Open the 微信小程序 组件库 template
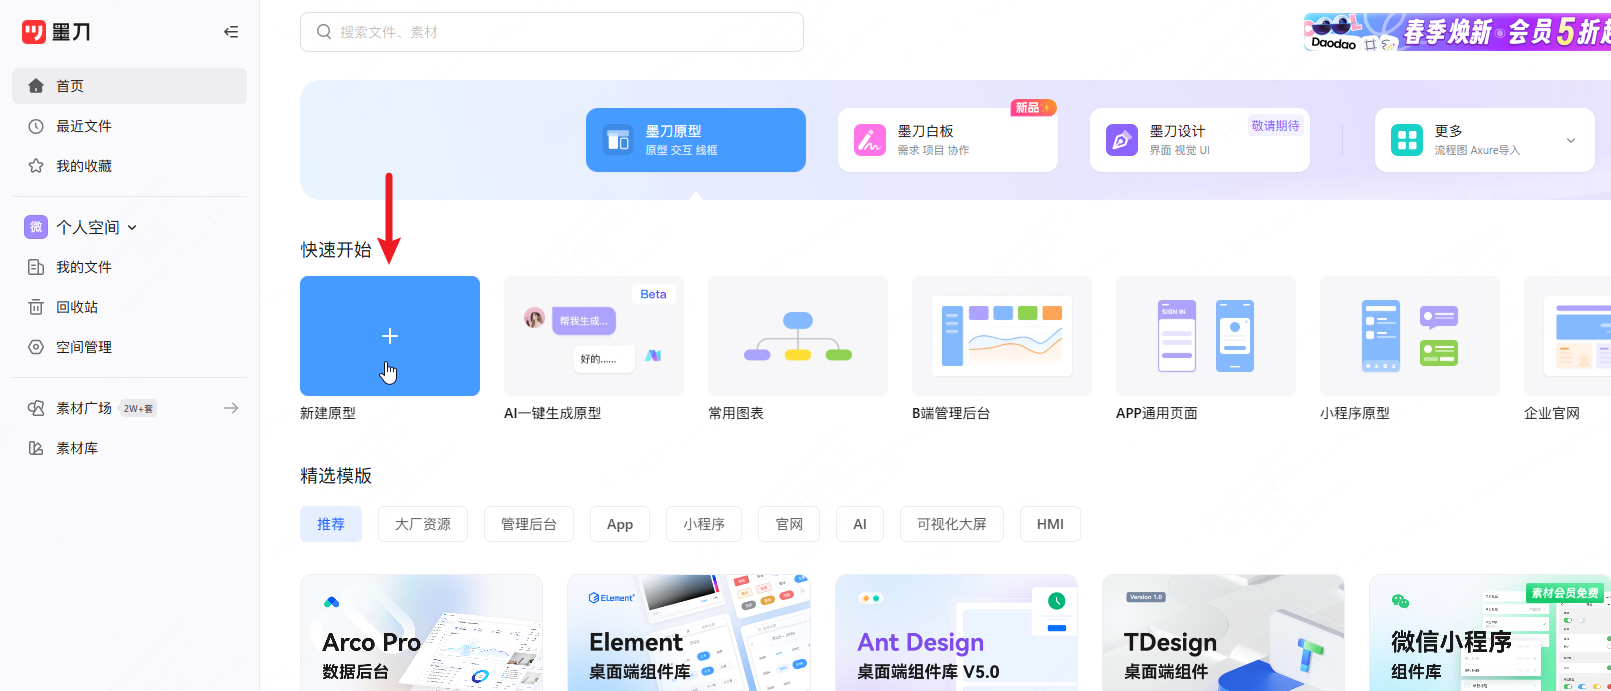 [x=1490, y=632]
